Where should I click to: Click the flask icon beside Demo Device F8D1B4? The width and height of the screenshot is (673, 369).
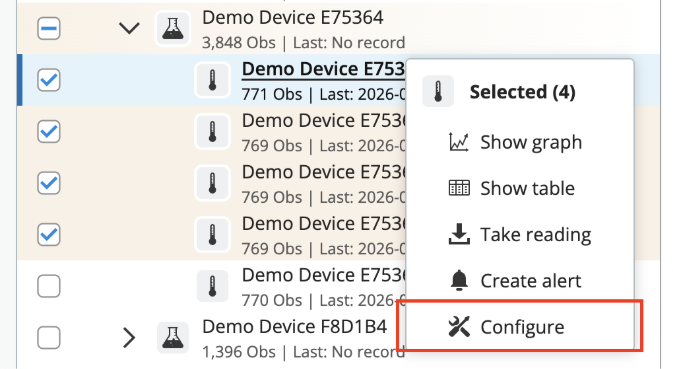[x=173, y=337]
